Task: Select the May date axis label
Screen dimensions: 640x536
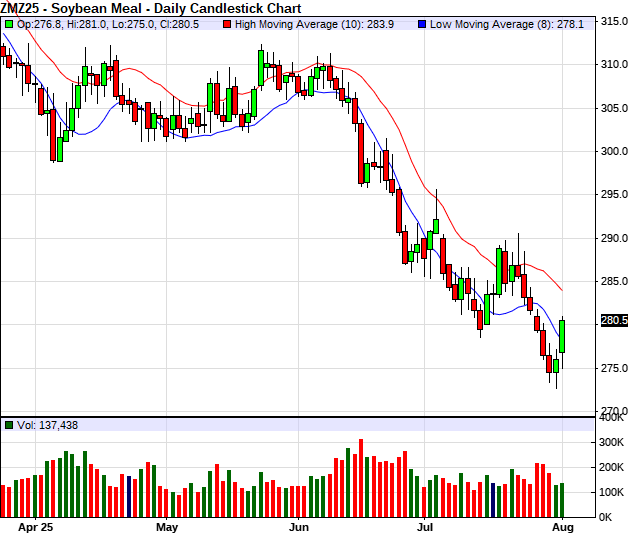Action: pyautogui.click(x=166, y=526)
